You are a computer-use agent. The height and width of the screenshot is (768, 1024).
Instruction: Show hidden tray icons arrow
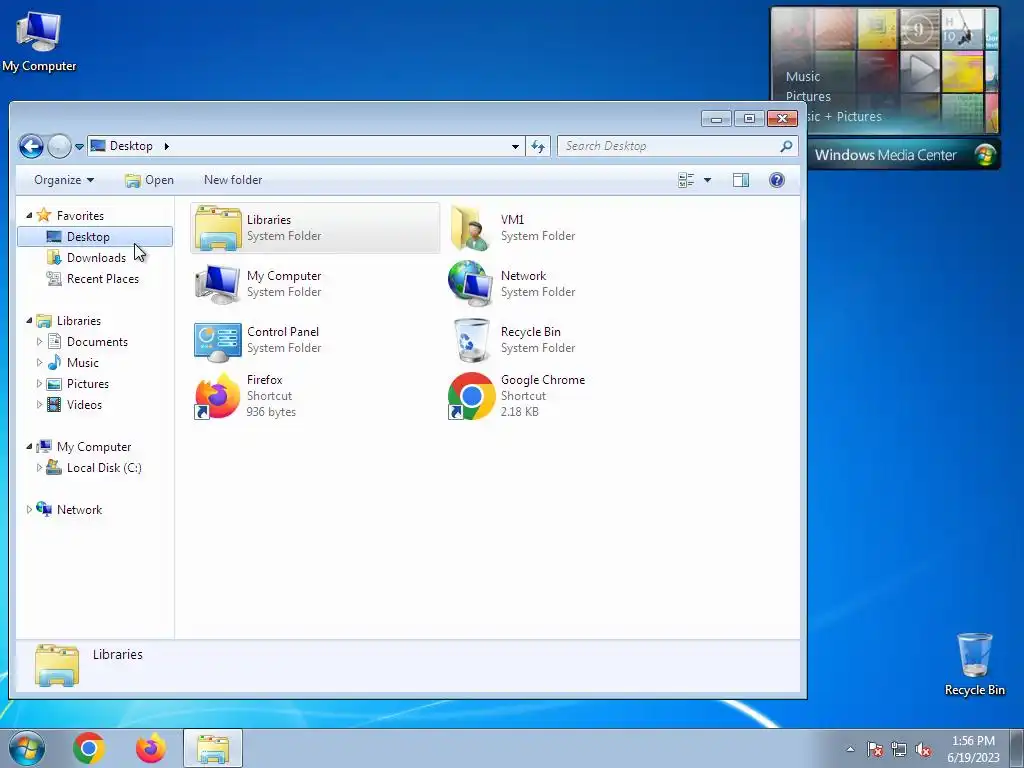(850, 750)
